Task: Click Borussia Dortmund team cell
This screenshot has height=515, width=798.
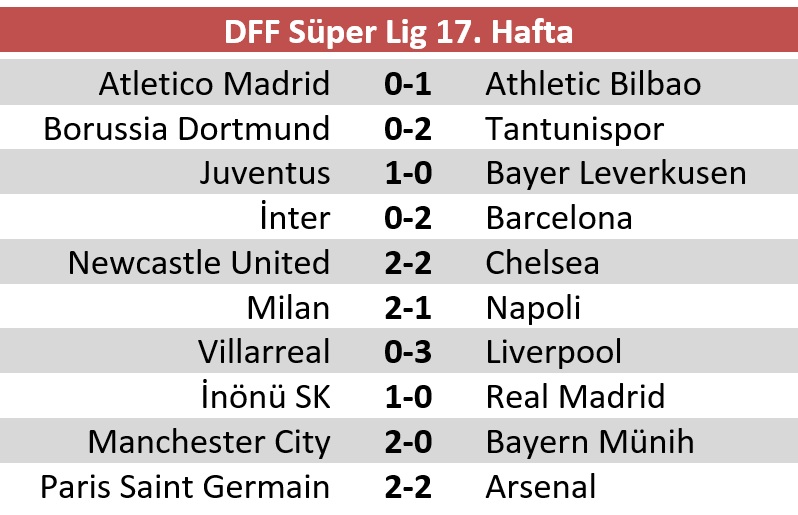Action: click(x=187, y=128)
